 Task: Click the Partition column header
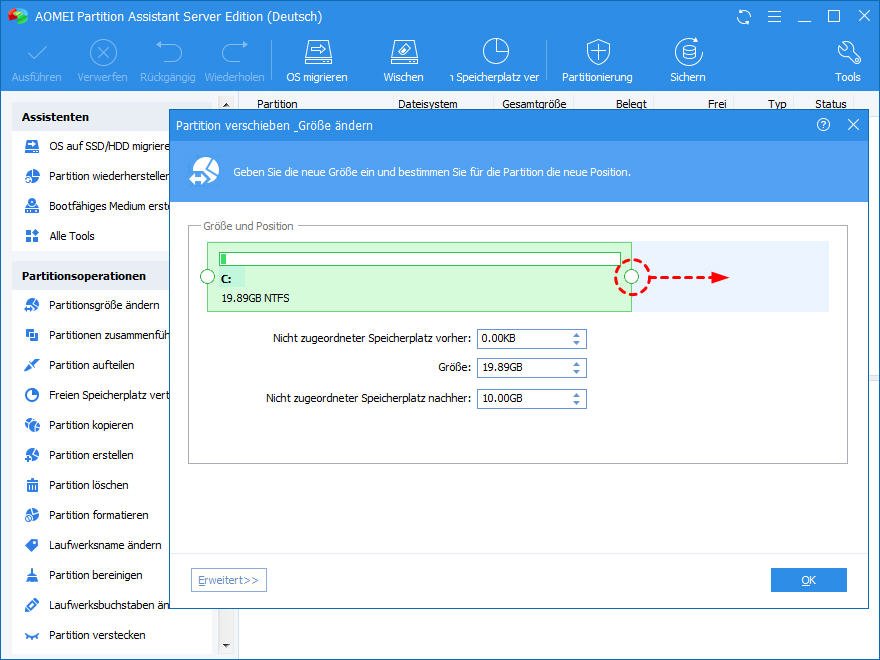pyautogui.click(x=277, y=103)
